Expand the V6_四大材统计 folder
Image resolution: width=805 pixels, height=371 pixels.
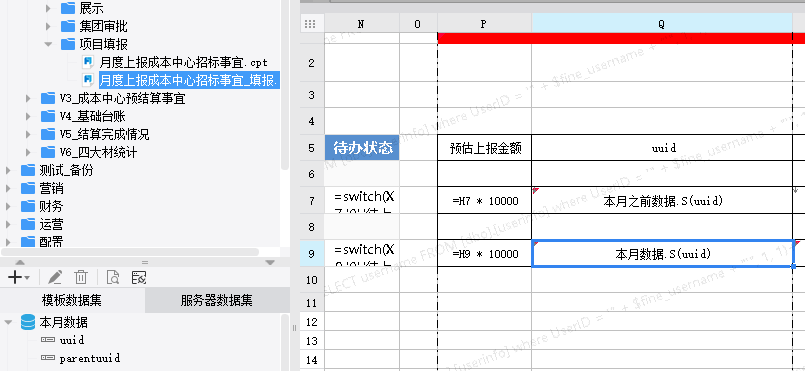tap(28, 152)
